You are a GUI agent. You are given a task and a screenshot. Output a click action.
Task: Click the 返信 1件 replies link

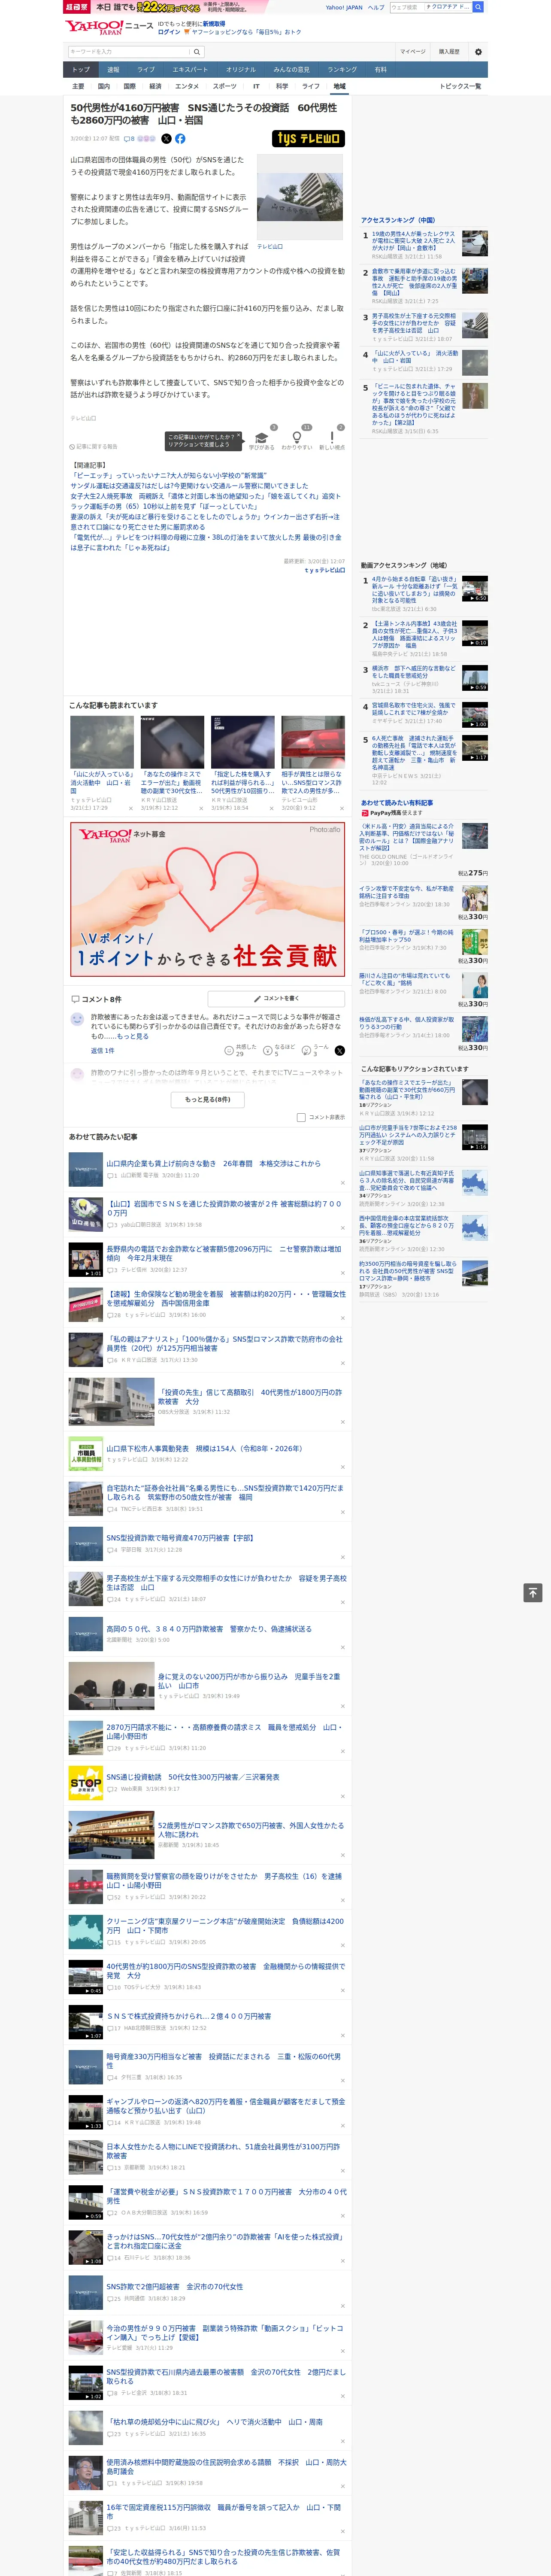(x=103, y=1051)
